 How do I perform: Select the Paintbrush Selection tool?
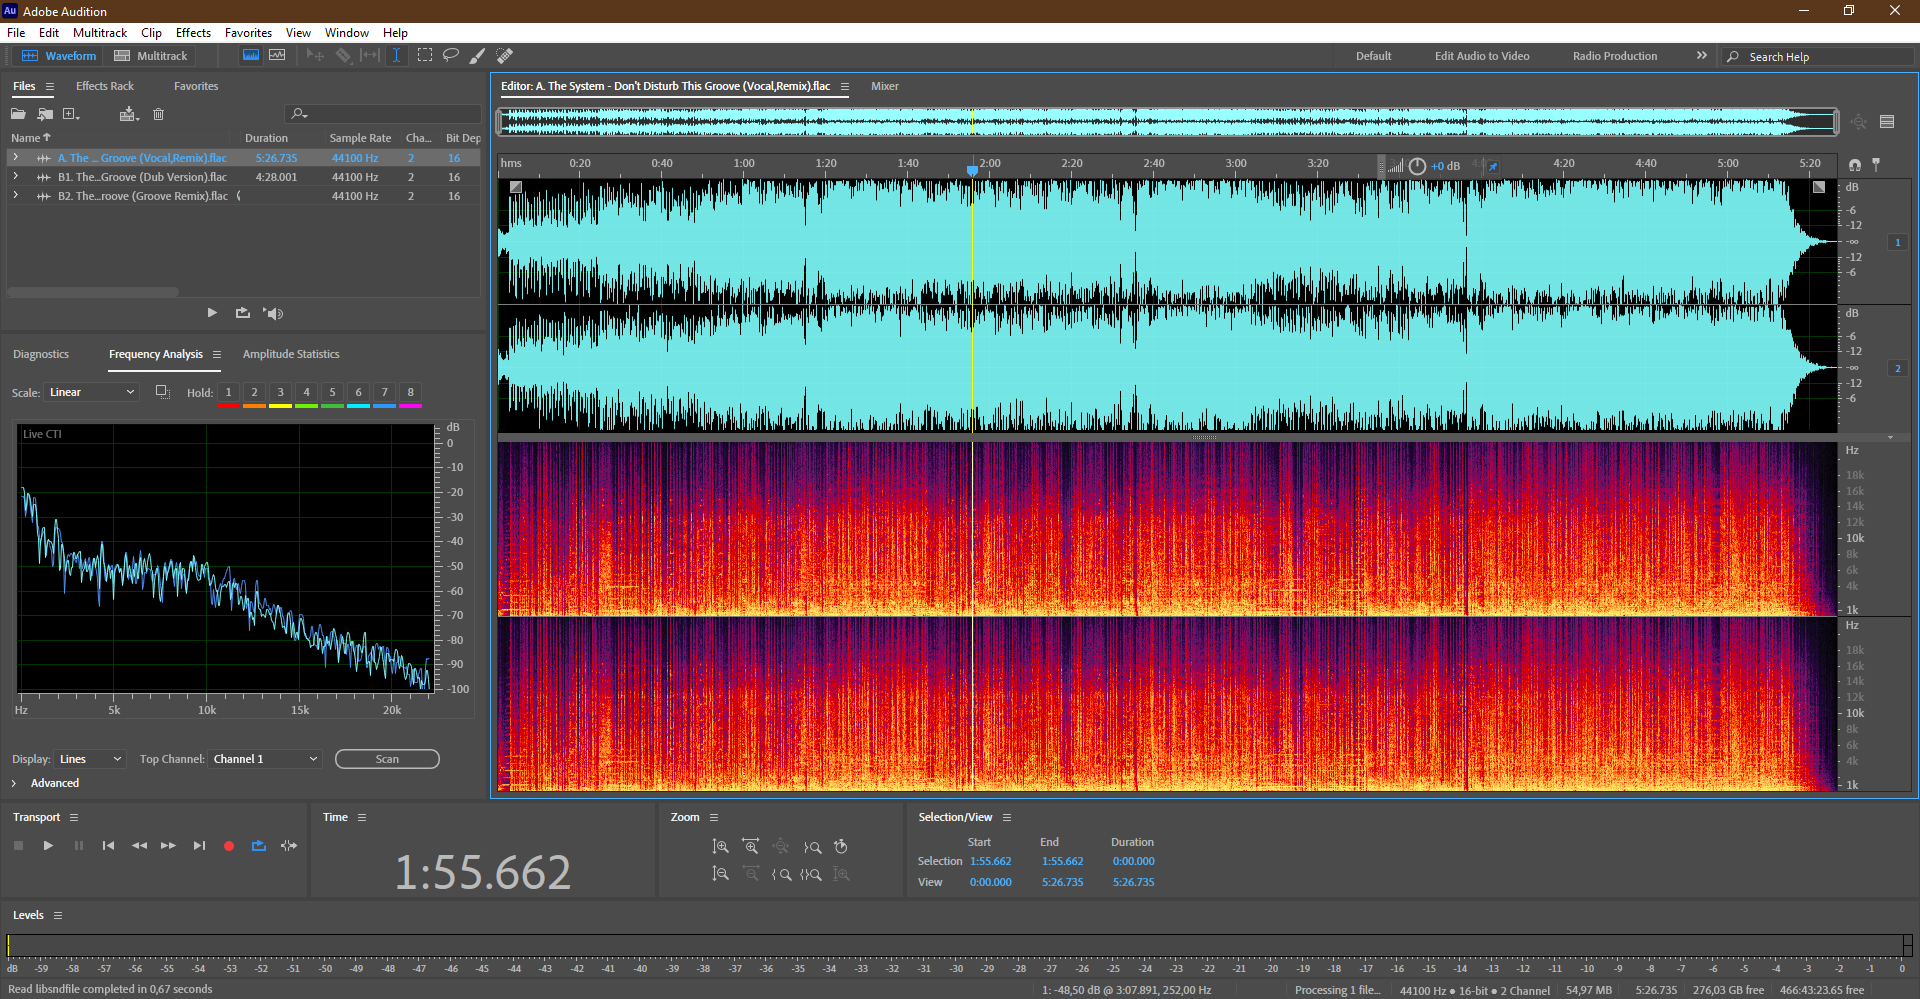(x=478, y=55)
